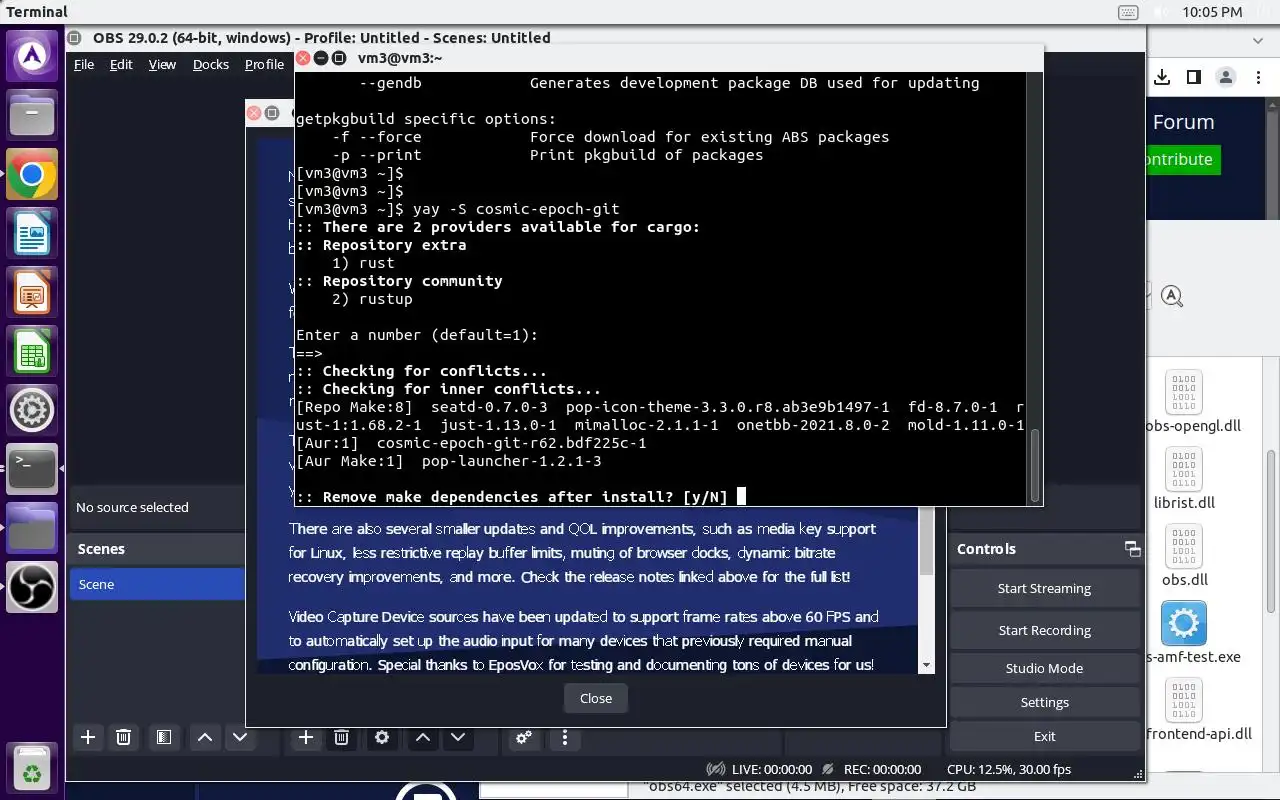Toggle Chrome side panel icon
The image size is (1280, 800).
1194,77
